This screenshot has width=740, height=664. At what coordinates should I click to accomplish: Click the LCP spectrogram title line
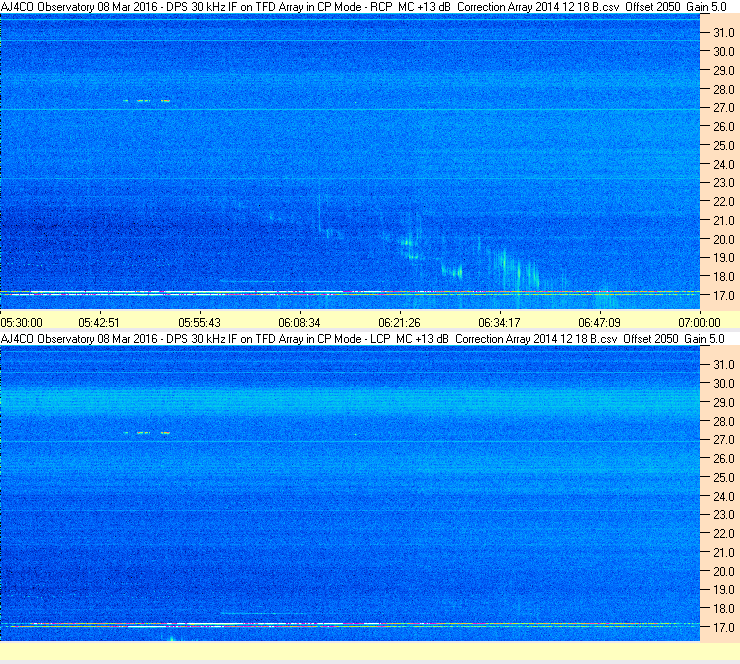pyautogui.click(x=362, y=339)
